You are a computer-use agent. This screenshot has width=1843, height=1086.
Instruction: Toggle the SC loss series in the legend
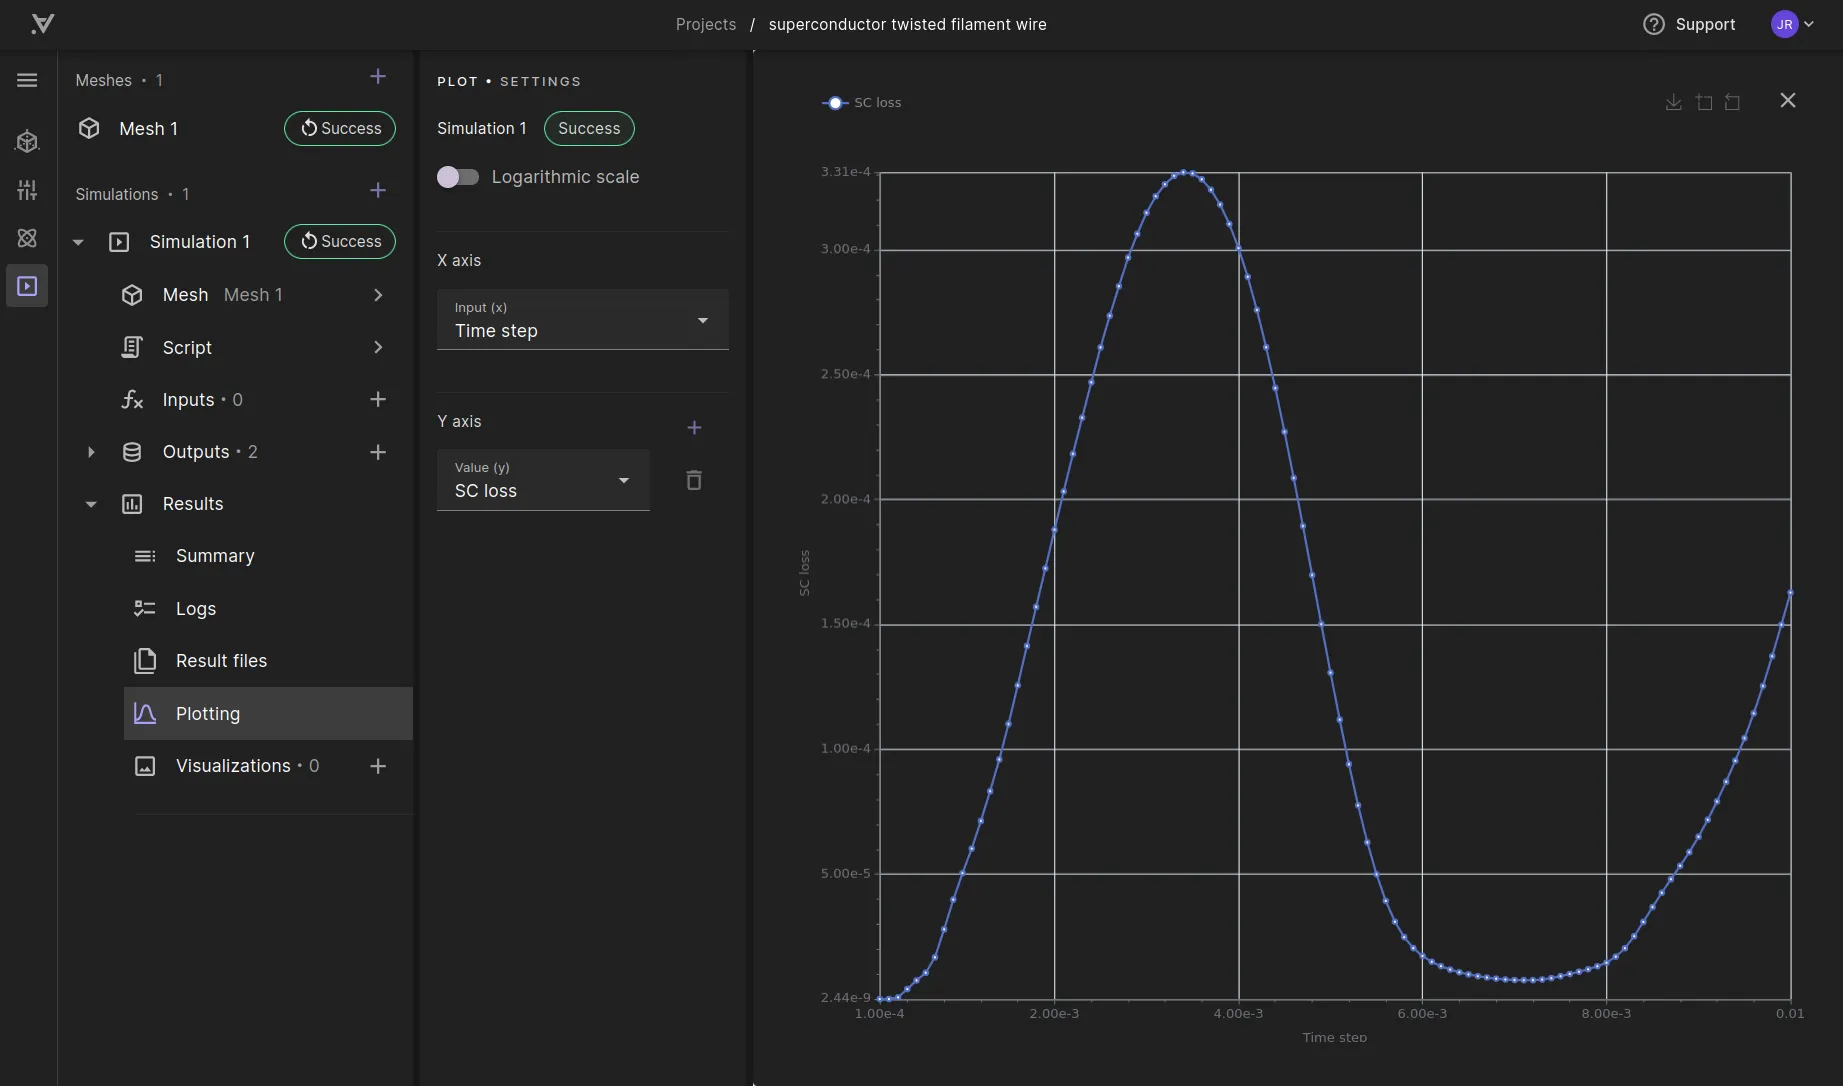pos(861,103)
